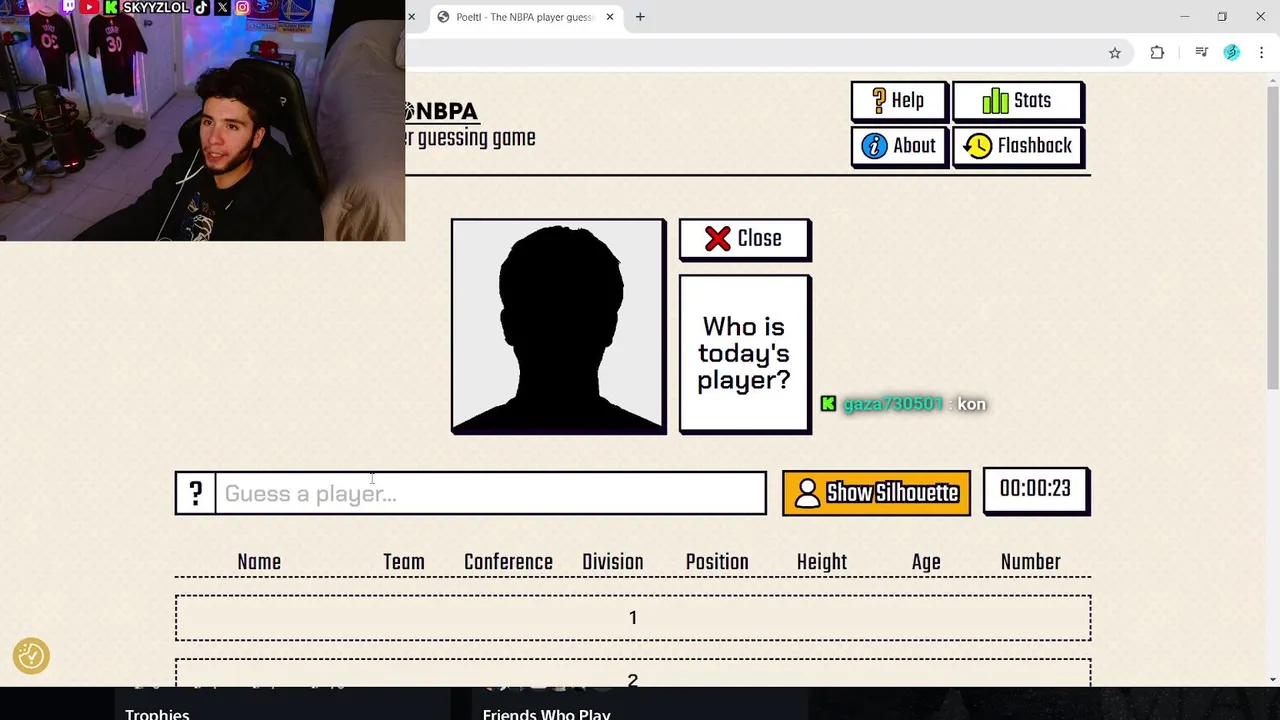Click the Team column header
1280x720 pixels.
[x=404, y=562]
